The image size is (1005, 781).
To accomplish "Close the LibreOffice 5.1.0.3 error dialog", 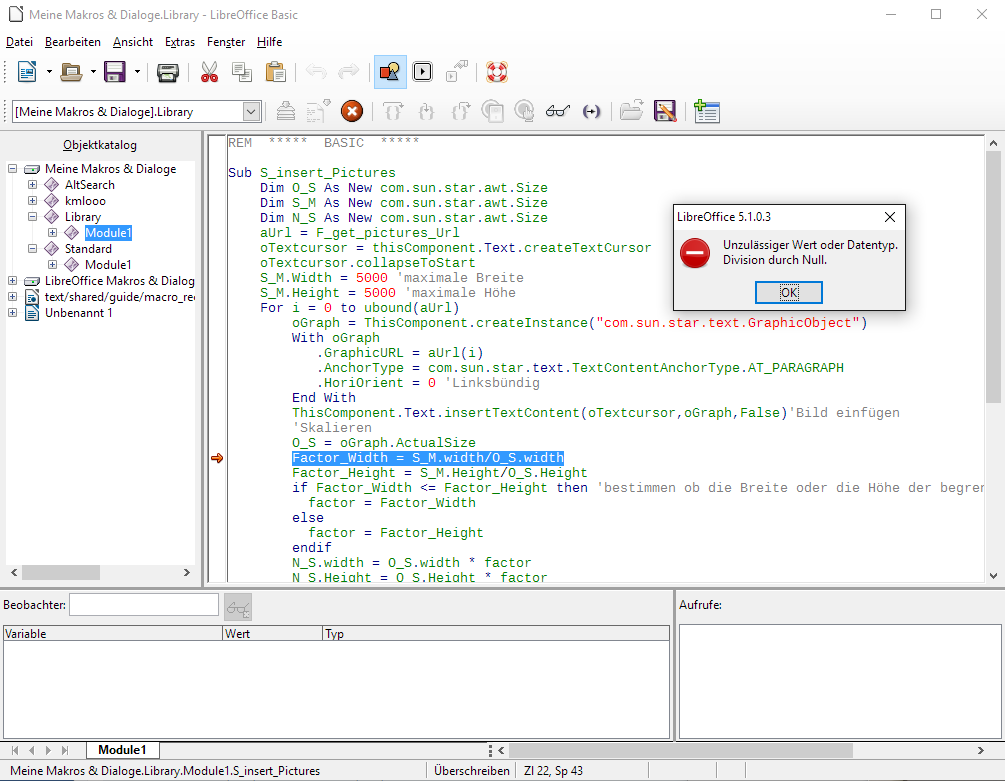I will [x=890, y=217].
